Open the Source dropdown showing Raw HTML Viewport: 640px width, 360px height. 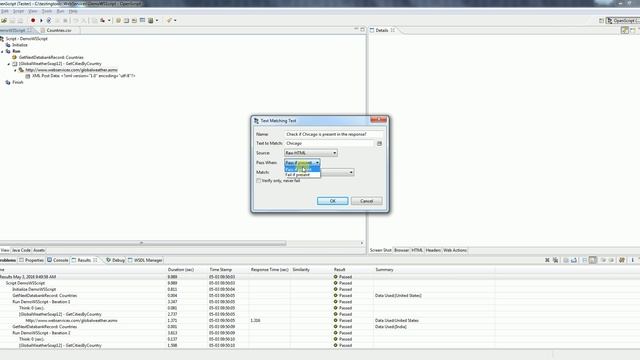tap(311, 153)
